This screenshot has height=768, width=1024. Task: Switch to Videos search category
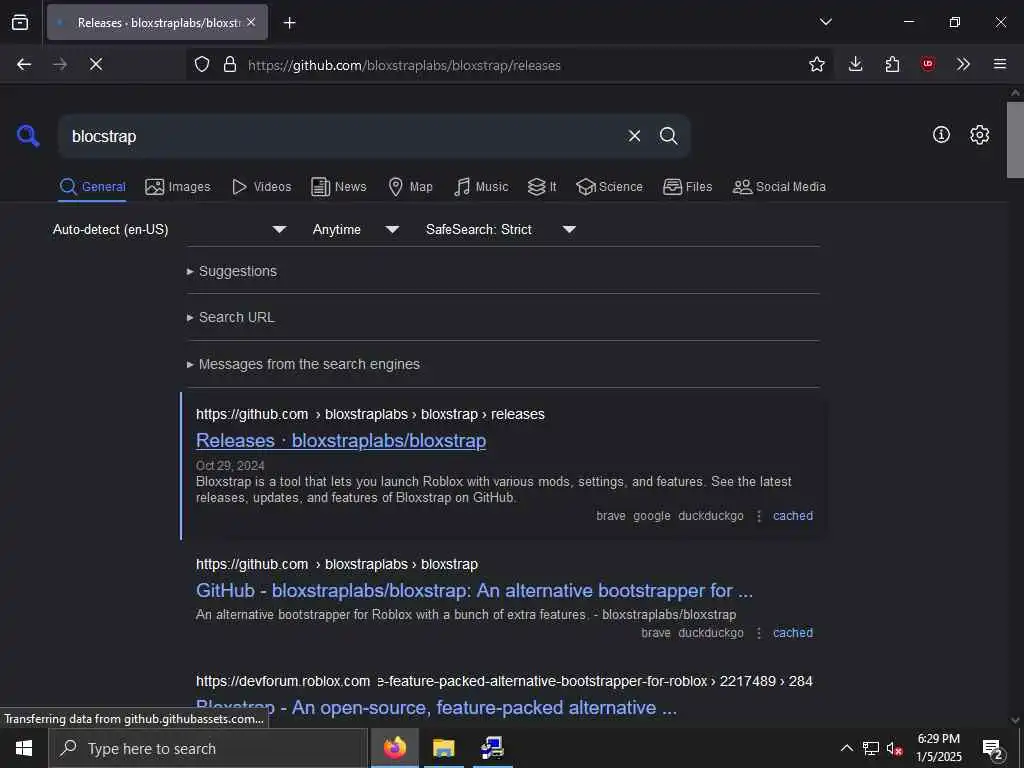[262, 187]
